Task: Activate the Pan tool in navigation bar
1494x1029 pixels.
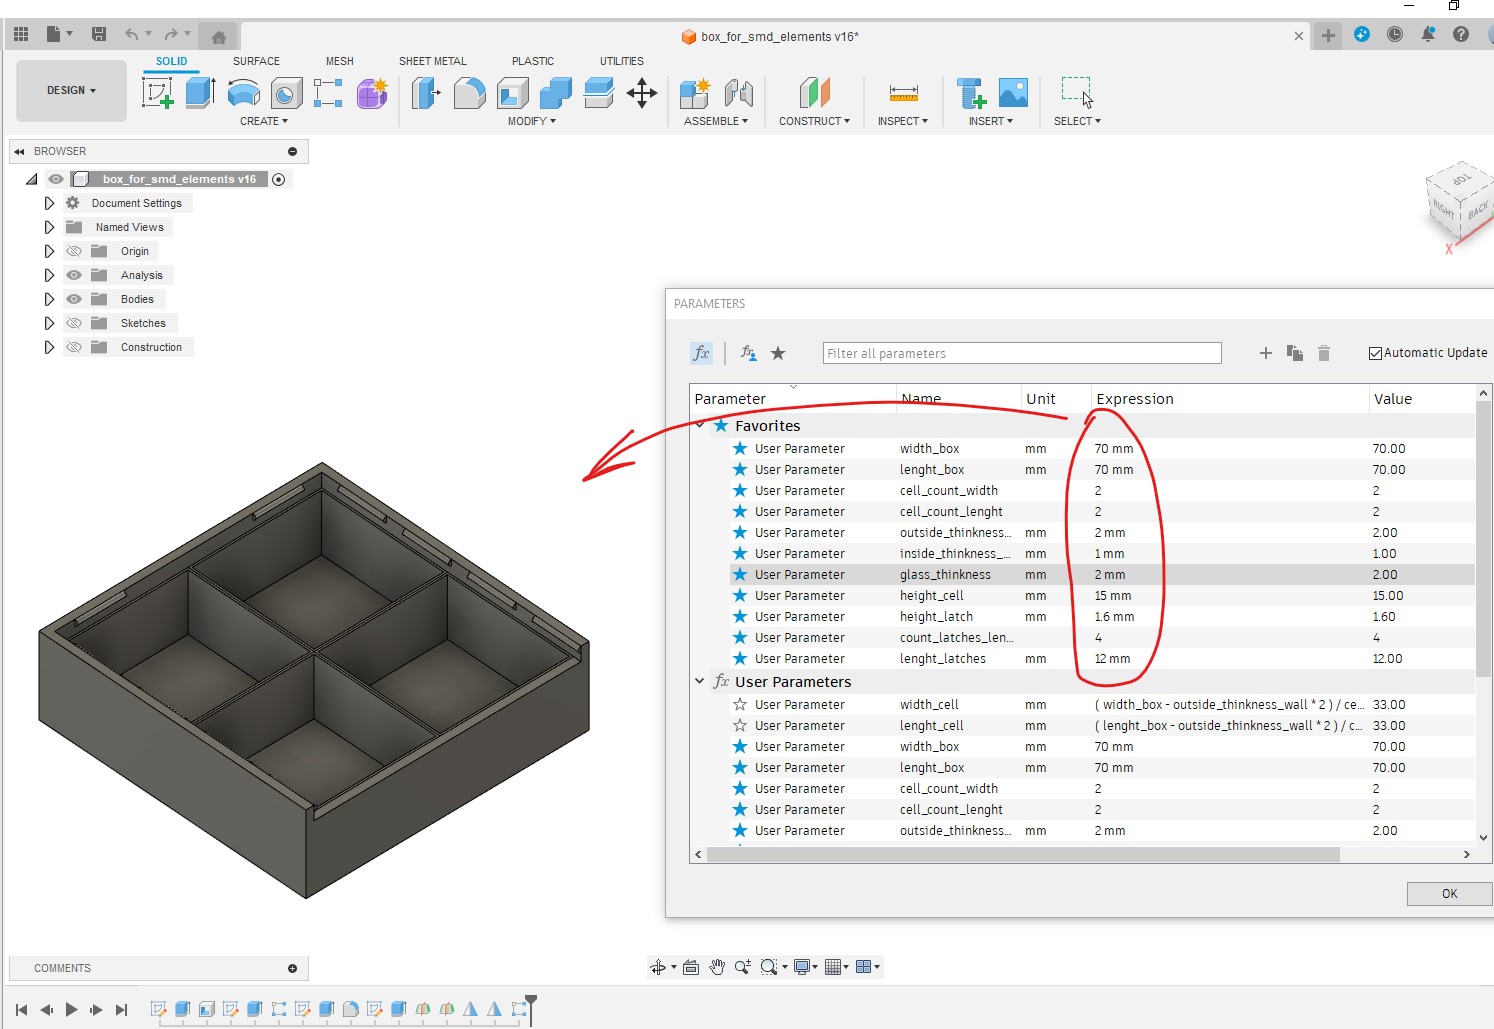Action: click(x=717, y=967)
